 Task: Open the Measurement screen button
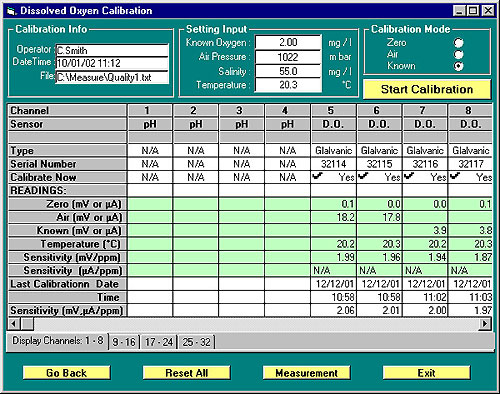[x=306, y=373]
